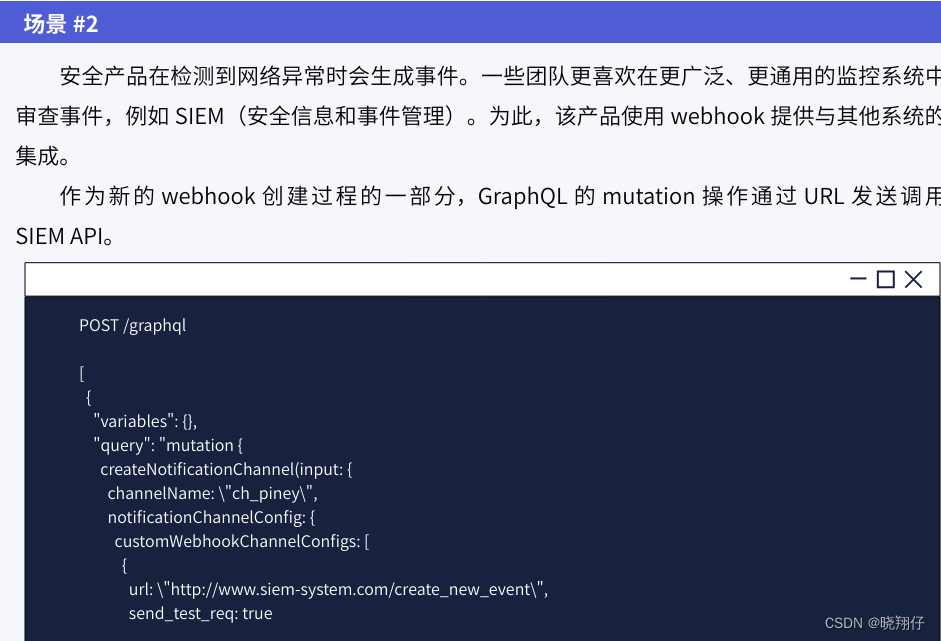941x641 pixels.
Task: Click the empty white title bar of the code window
Action: pos(430,280)
